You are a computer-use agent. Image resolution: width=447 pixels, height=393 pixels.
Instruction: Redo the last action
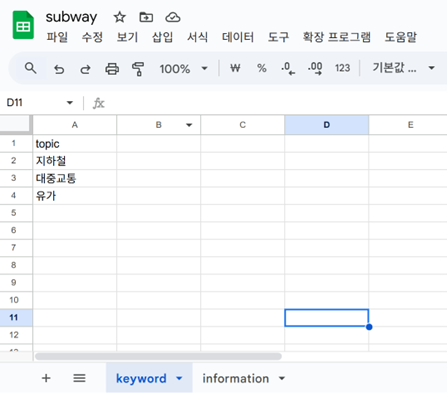click(x=85, y=69)
